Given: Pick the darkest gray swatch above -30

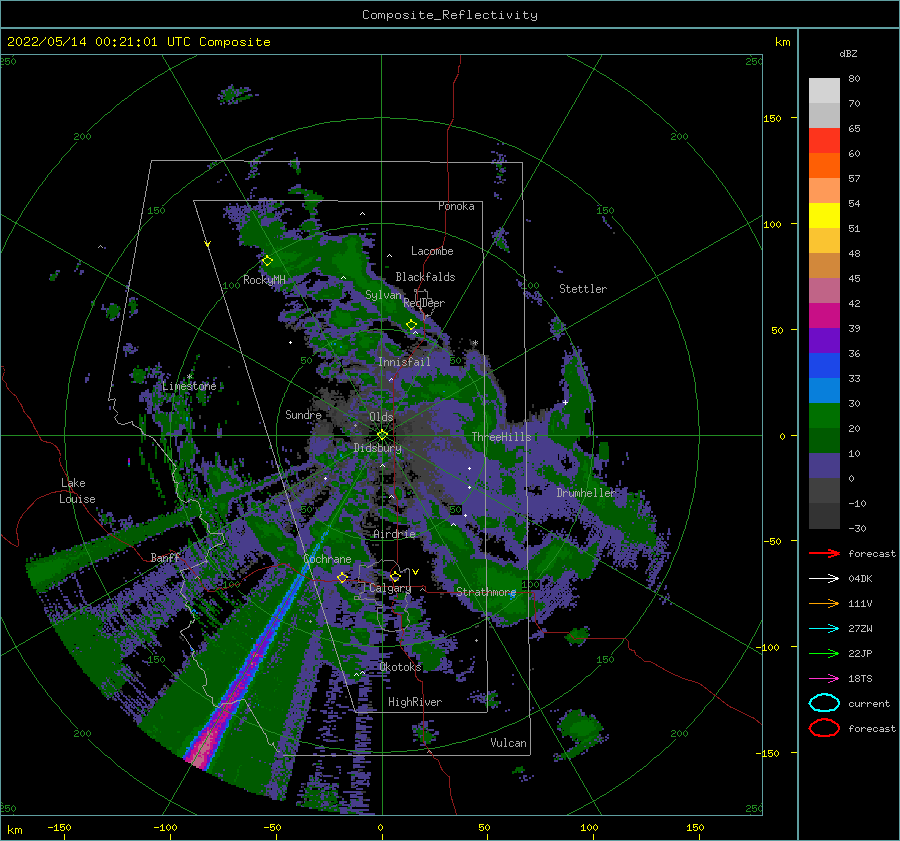Looking at the screenshot, I should coord(824,516).
